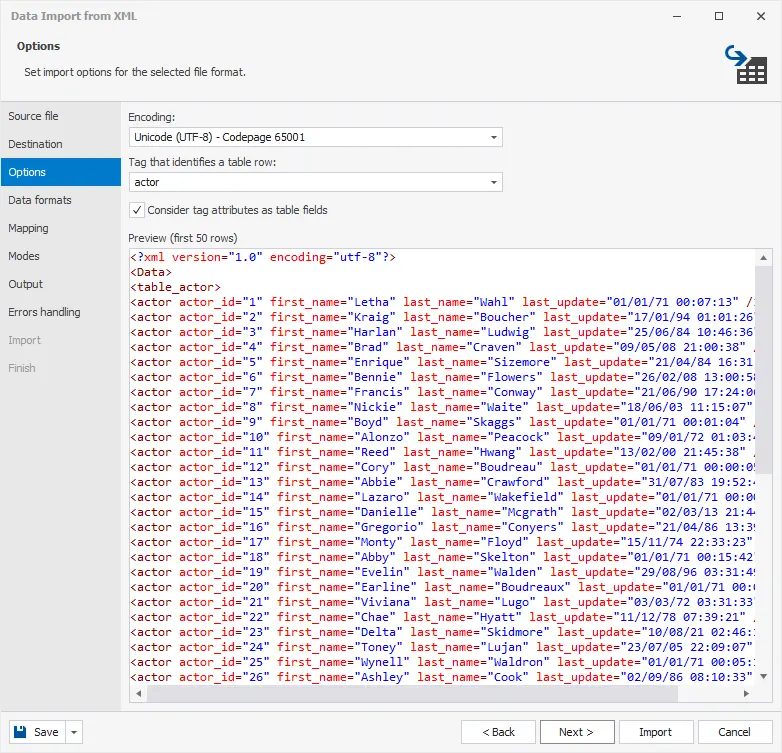
Task: Go to the Source file step
Action: [34, 116]
